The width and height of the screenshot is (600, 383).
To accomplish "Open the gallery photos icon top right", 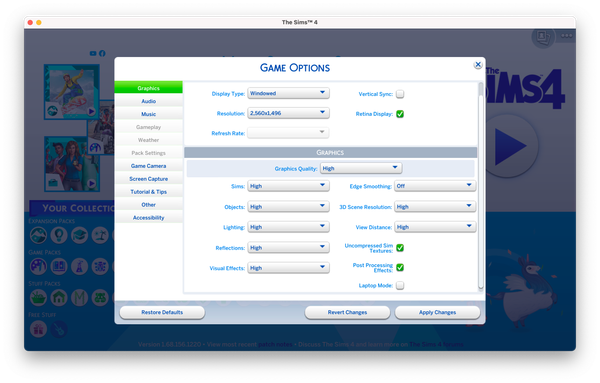I will tap(543, 37).
